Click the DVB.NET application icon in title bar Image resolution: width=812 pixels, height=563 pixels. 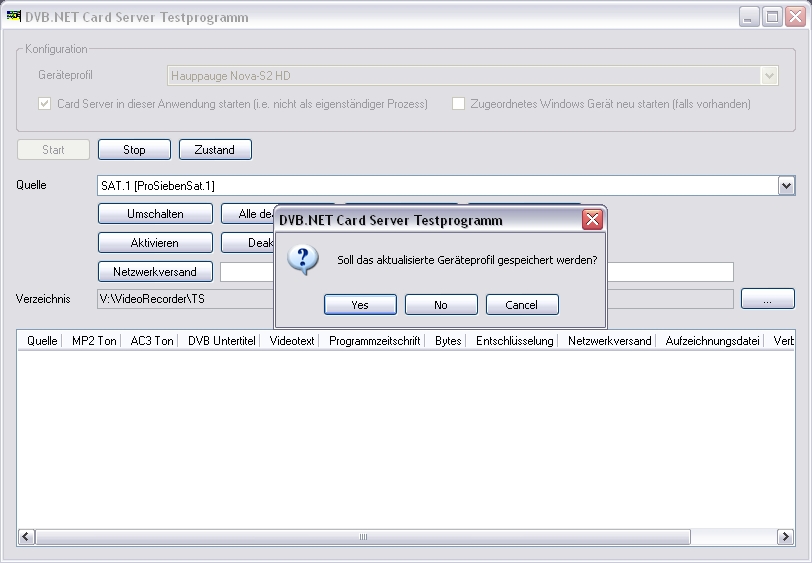(x=14, y=17)
